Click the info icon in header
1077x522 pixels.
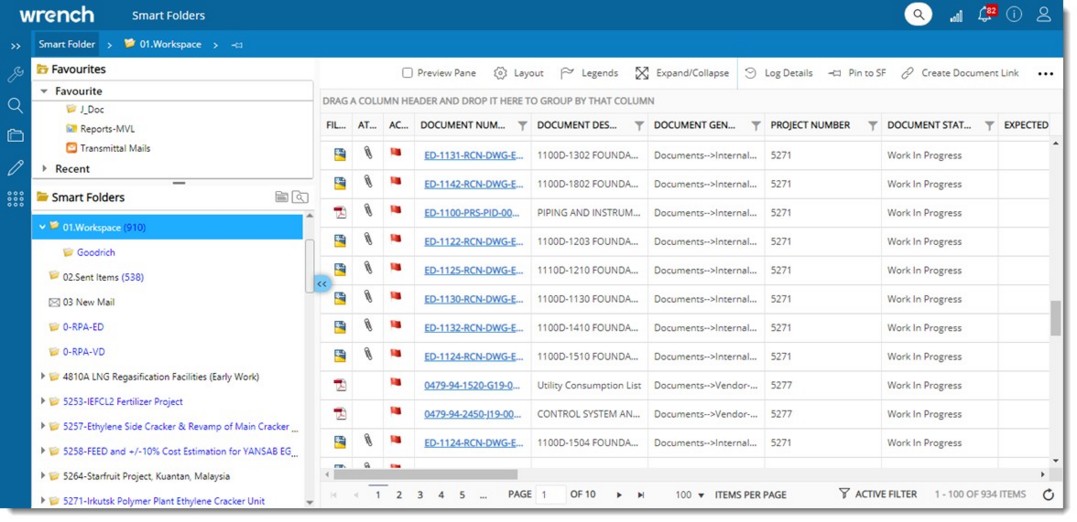(x=1014, y=15)
